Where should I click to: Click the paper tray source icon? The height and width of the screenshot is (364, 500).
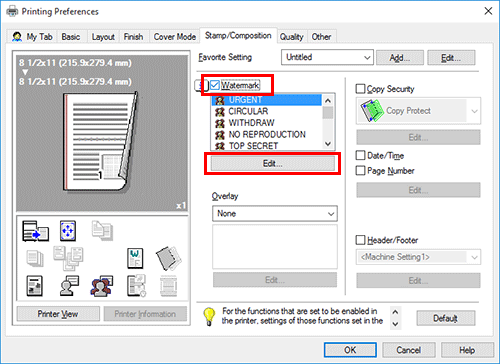tap(35, 231)
